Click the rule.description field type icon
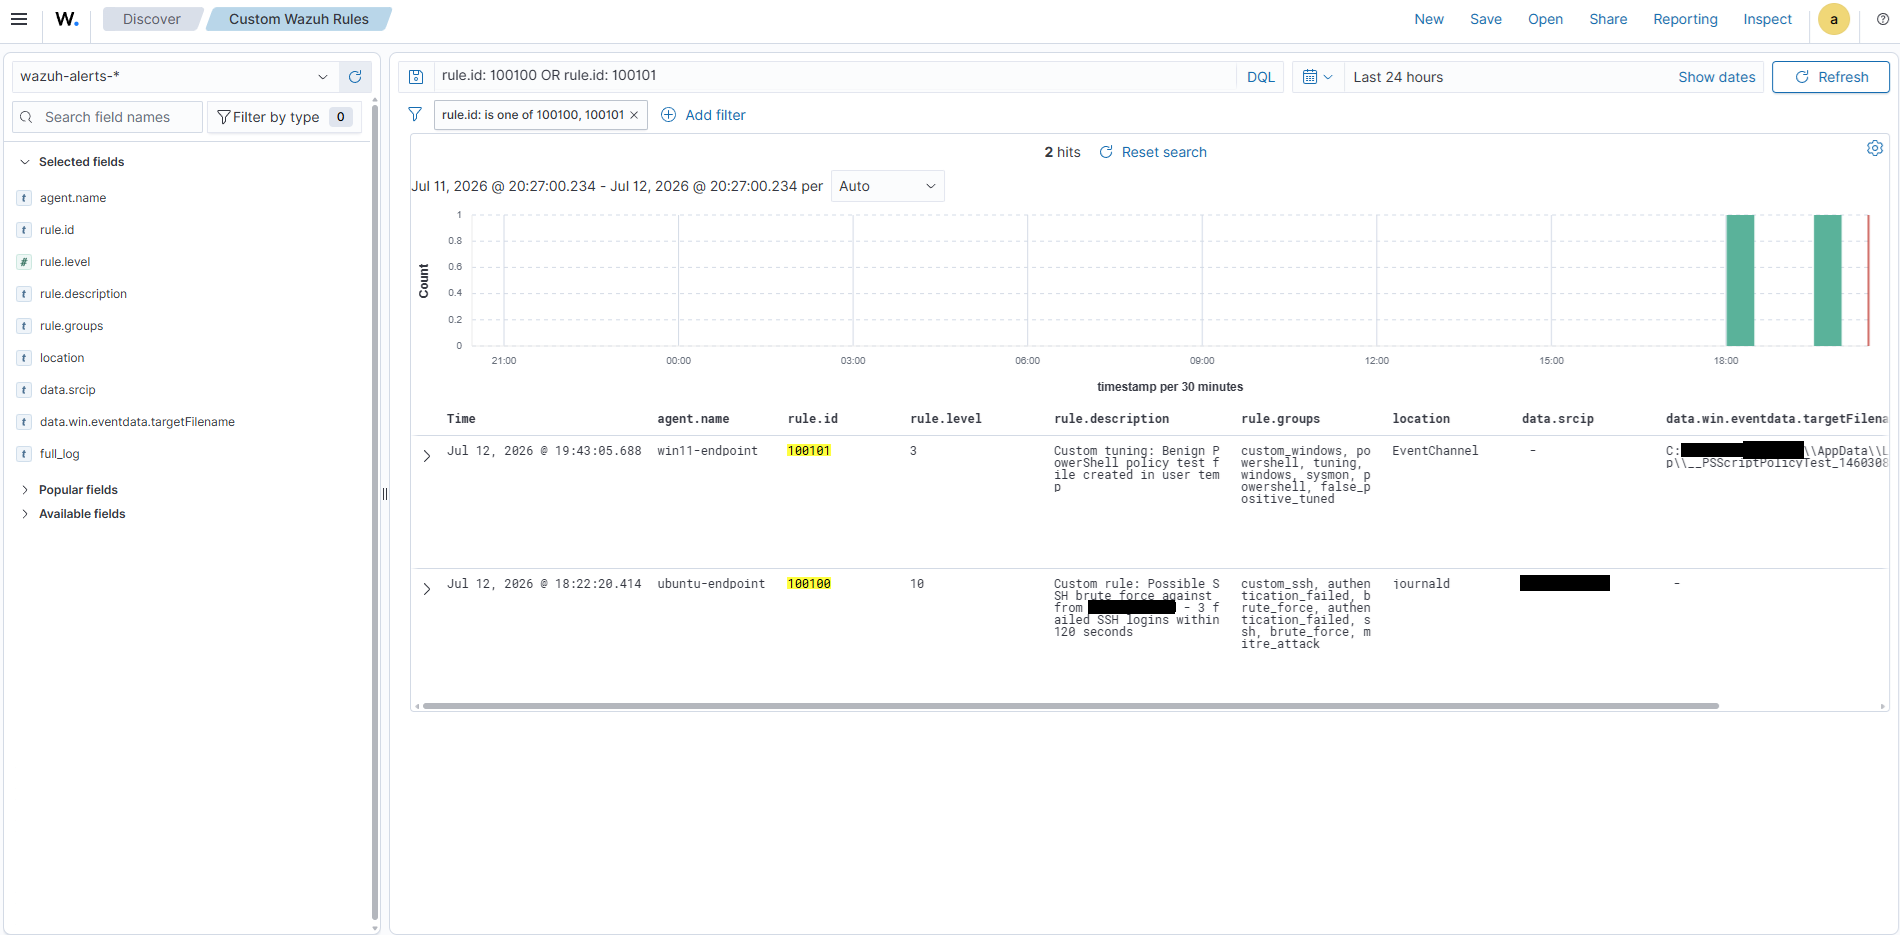This screenshot has height=935, width=1900. click(24, 294)
